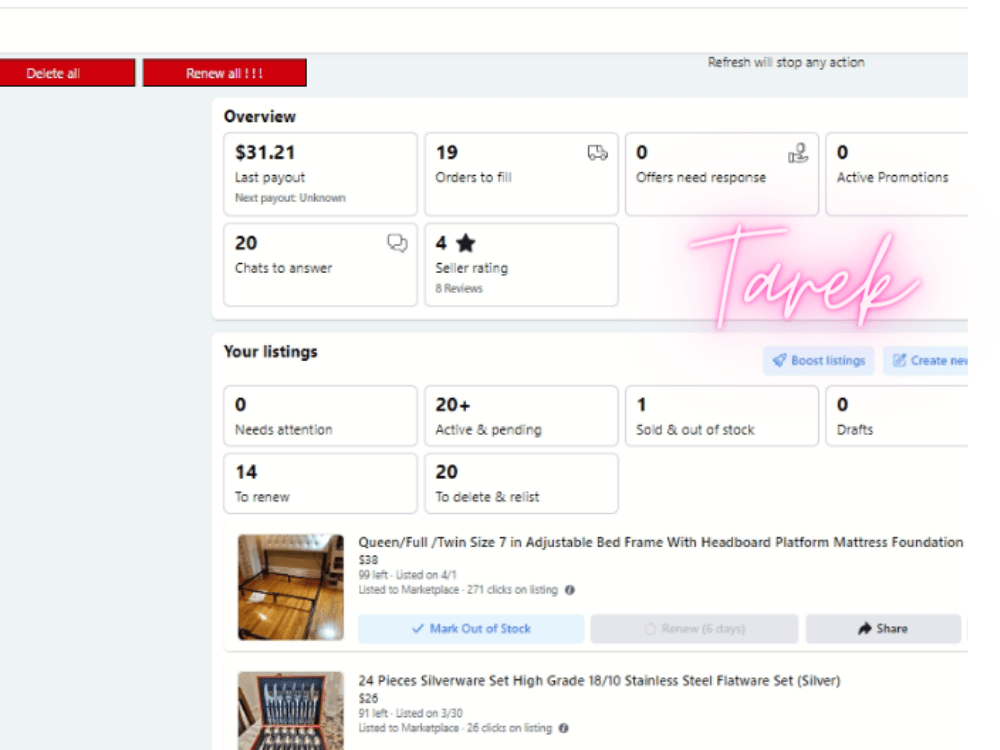The width and height of the screenshot is (1000, 750).
Task: Click Mark Out of Stock for bed frame
Action: [x=471, y=629]
